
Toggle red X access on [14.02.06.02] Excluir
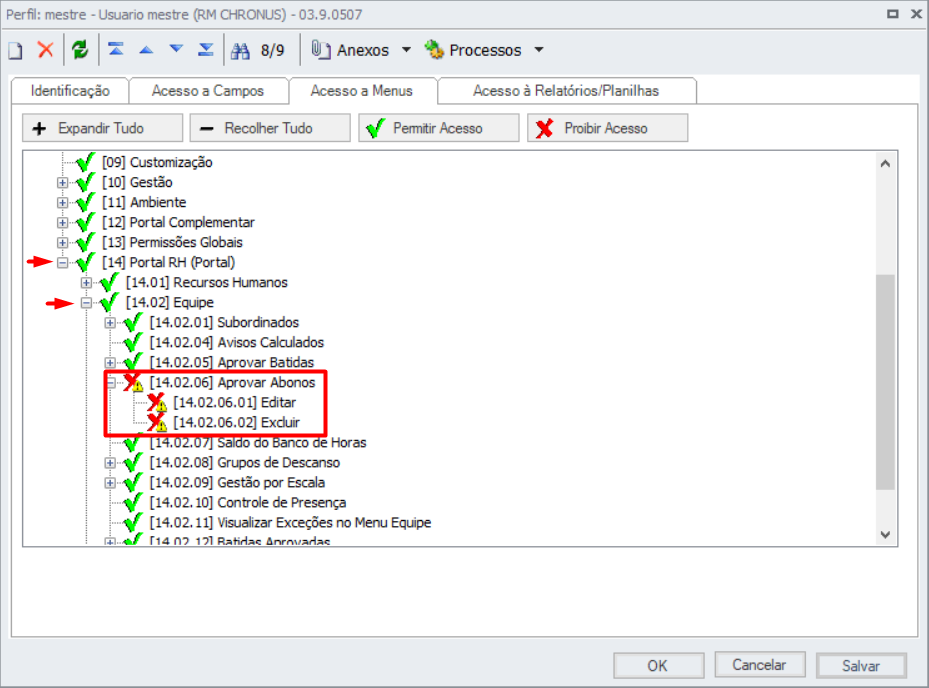tap(157, 423)
